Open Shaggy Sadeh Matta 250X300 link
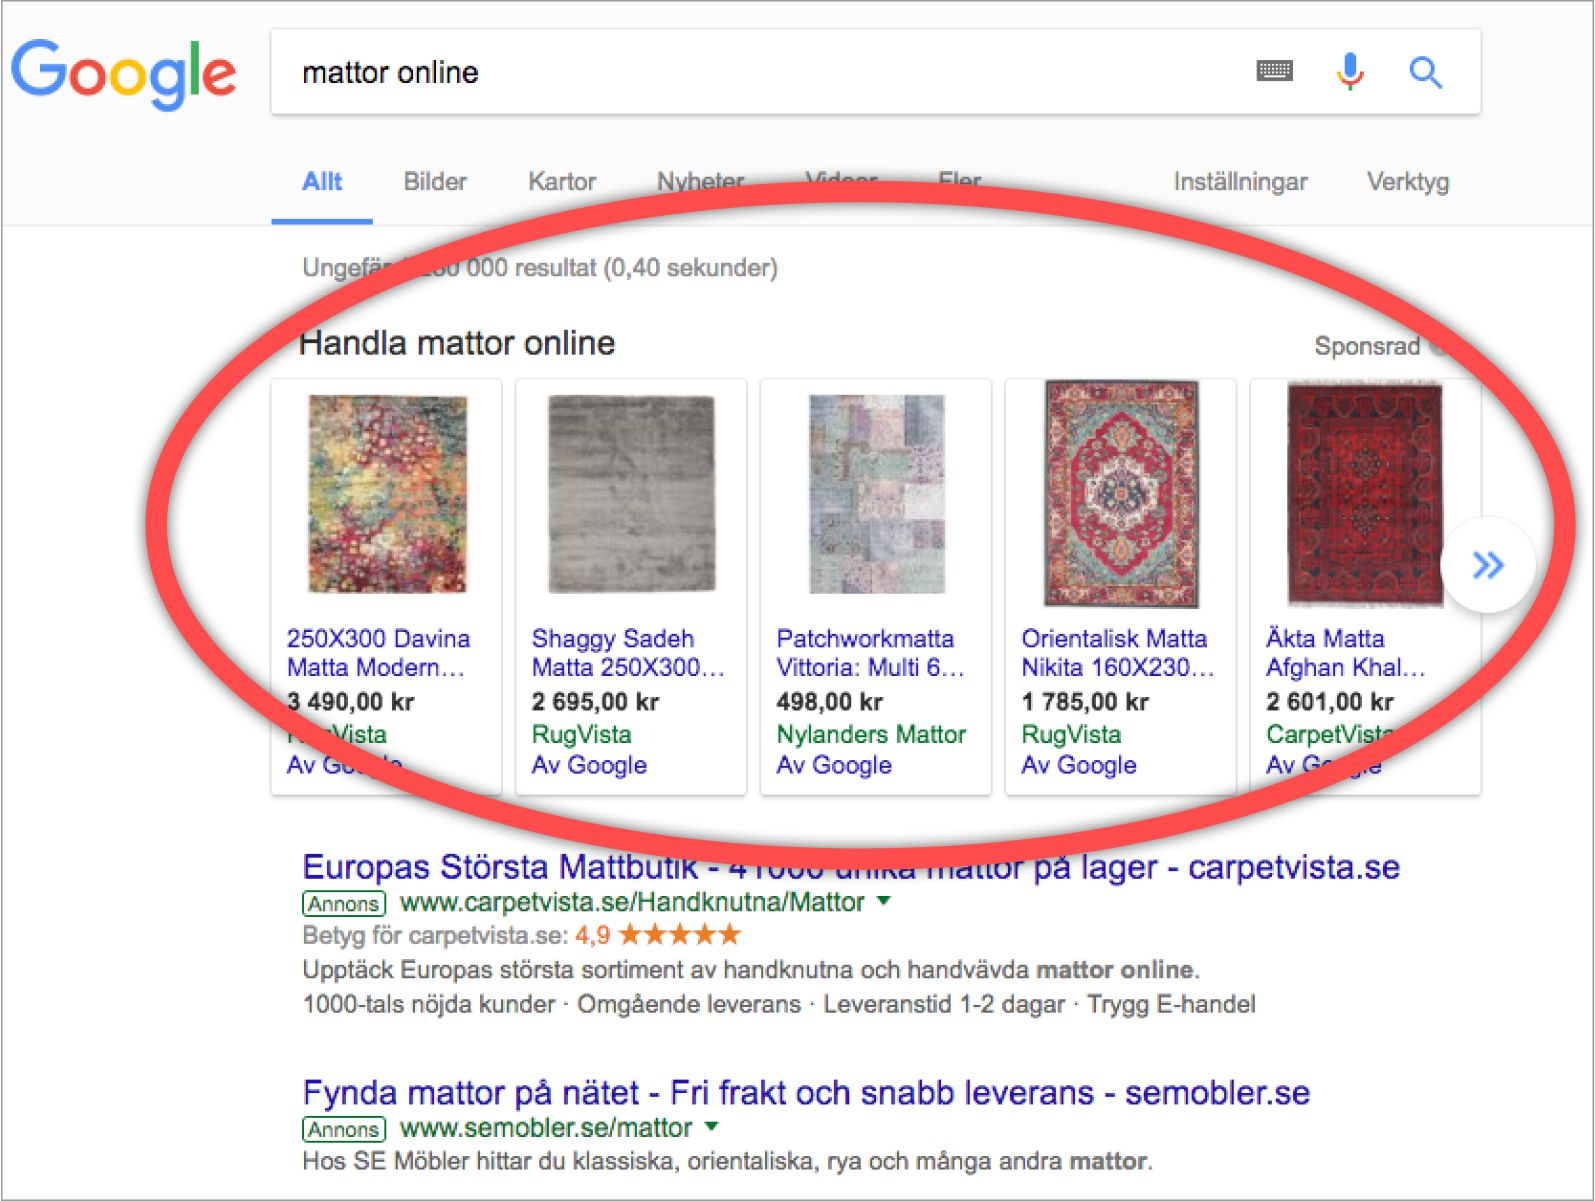The height and width of the screenshot is (1201, 1595). pos(628,653)
